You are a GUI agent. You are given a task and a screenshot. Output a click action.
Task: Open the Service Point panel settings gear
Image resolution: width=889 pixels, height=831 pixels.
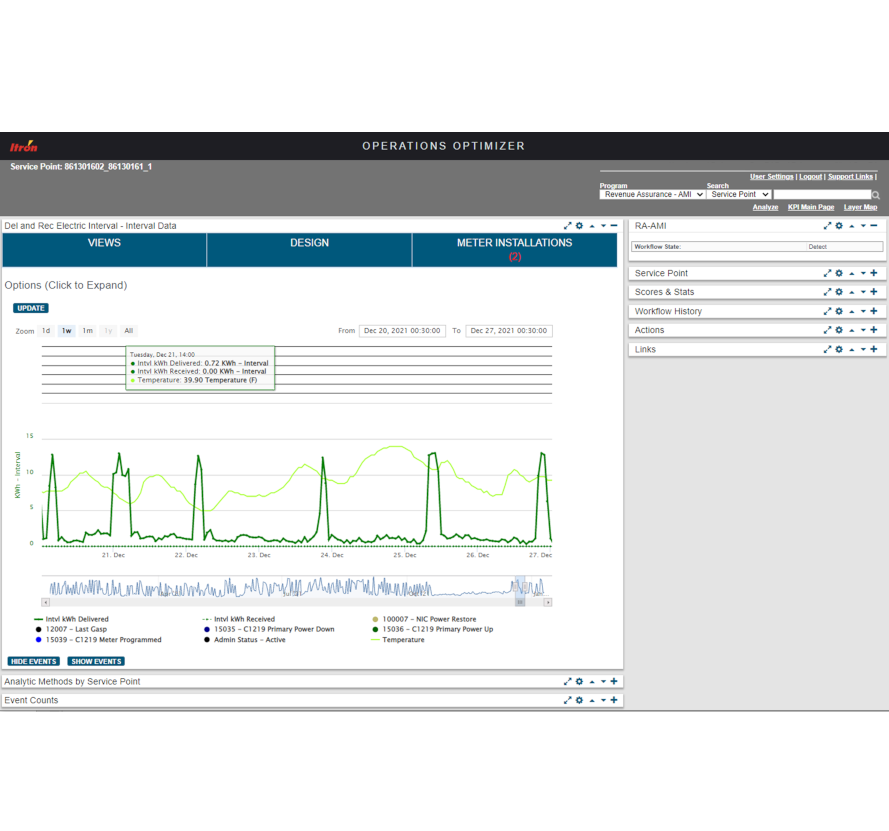coord(839,272)
